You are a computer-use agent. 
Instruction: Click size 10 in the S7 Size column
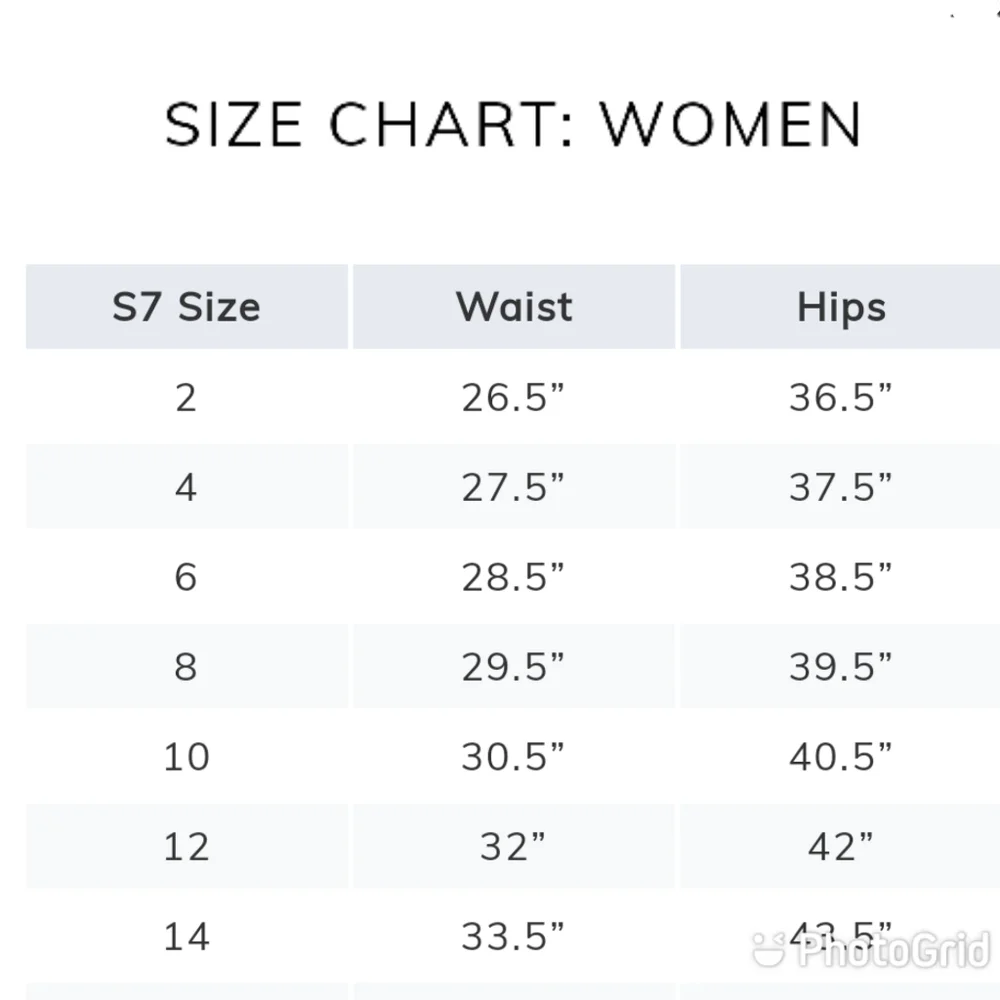(186, 758)
